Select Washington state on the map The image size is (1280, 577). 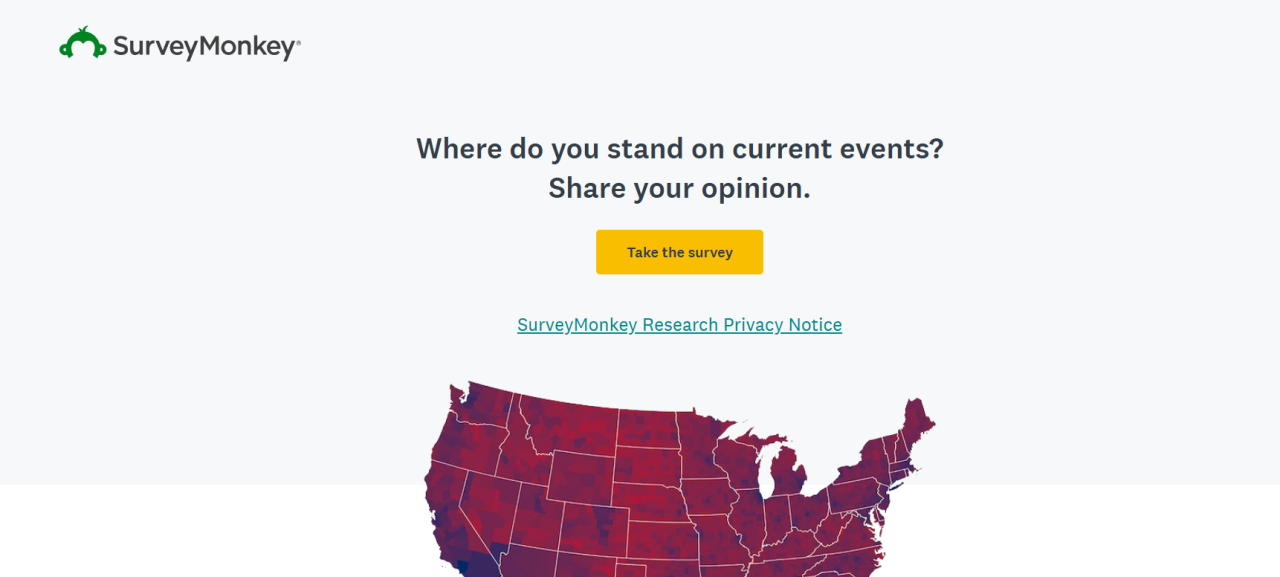click(480, 405)
